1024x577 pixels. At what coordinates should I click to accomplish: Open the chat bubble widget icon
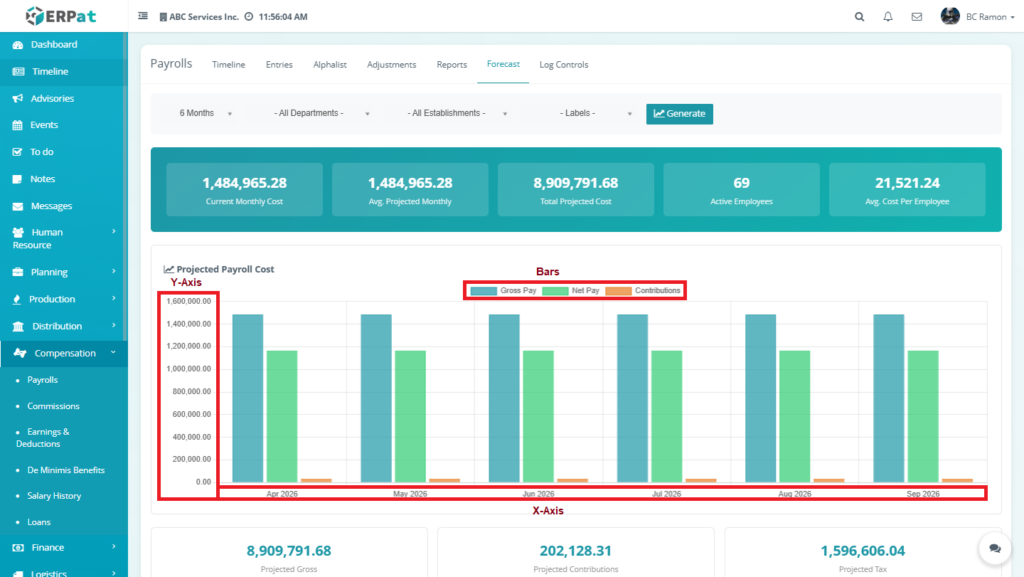click(x=995, y=548)
